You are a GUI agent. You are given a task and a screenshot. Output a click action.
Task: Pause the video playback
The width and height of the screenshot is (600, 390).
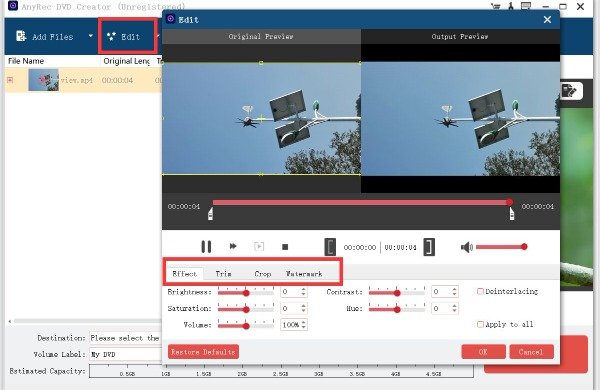click(x=206, y=246)
